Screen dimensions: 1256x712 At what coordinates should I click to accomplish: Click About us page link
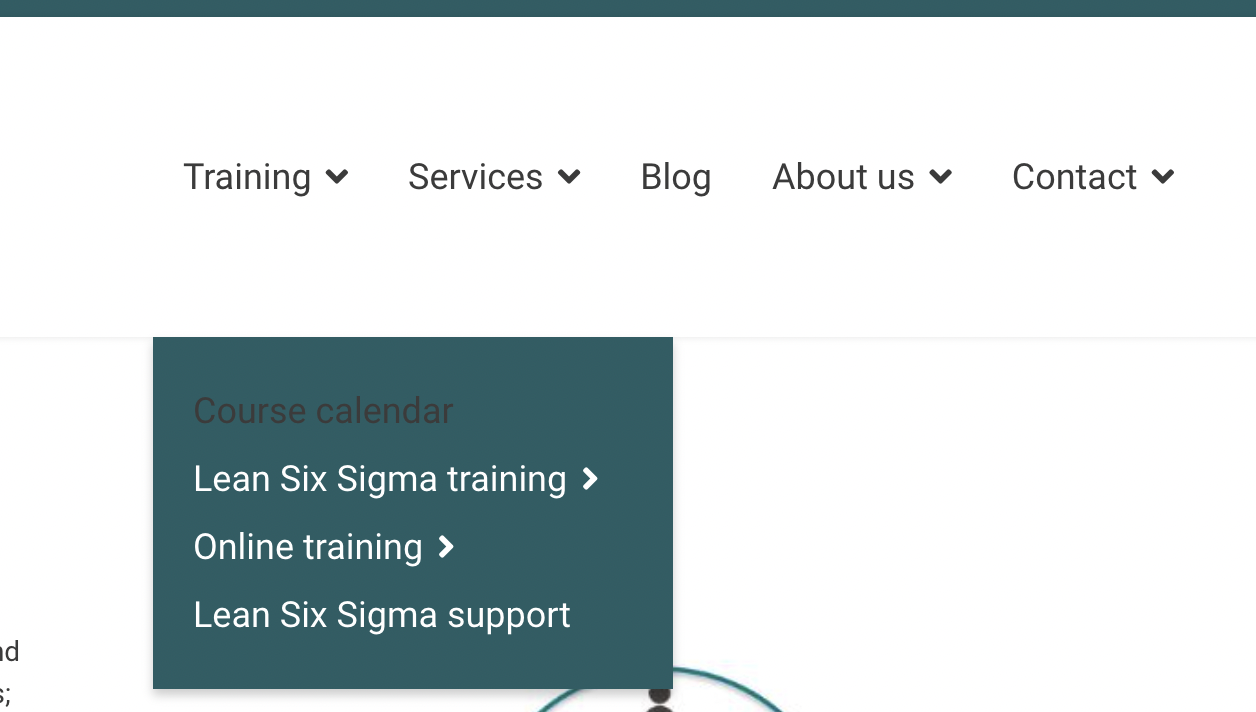843,177
